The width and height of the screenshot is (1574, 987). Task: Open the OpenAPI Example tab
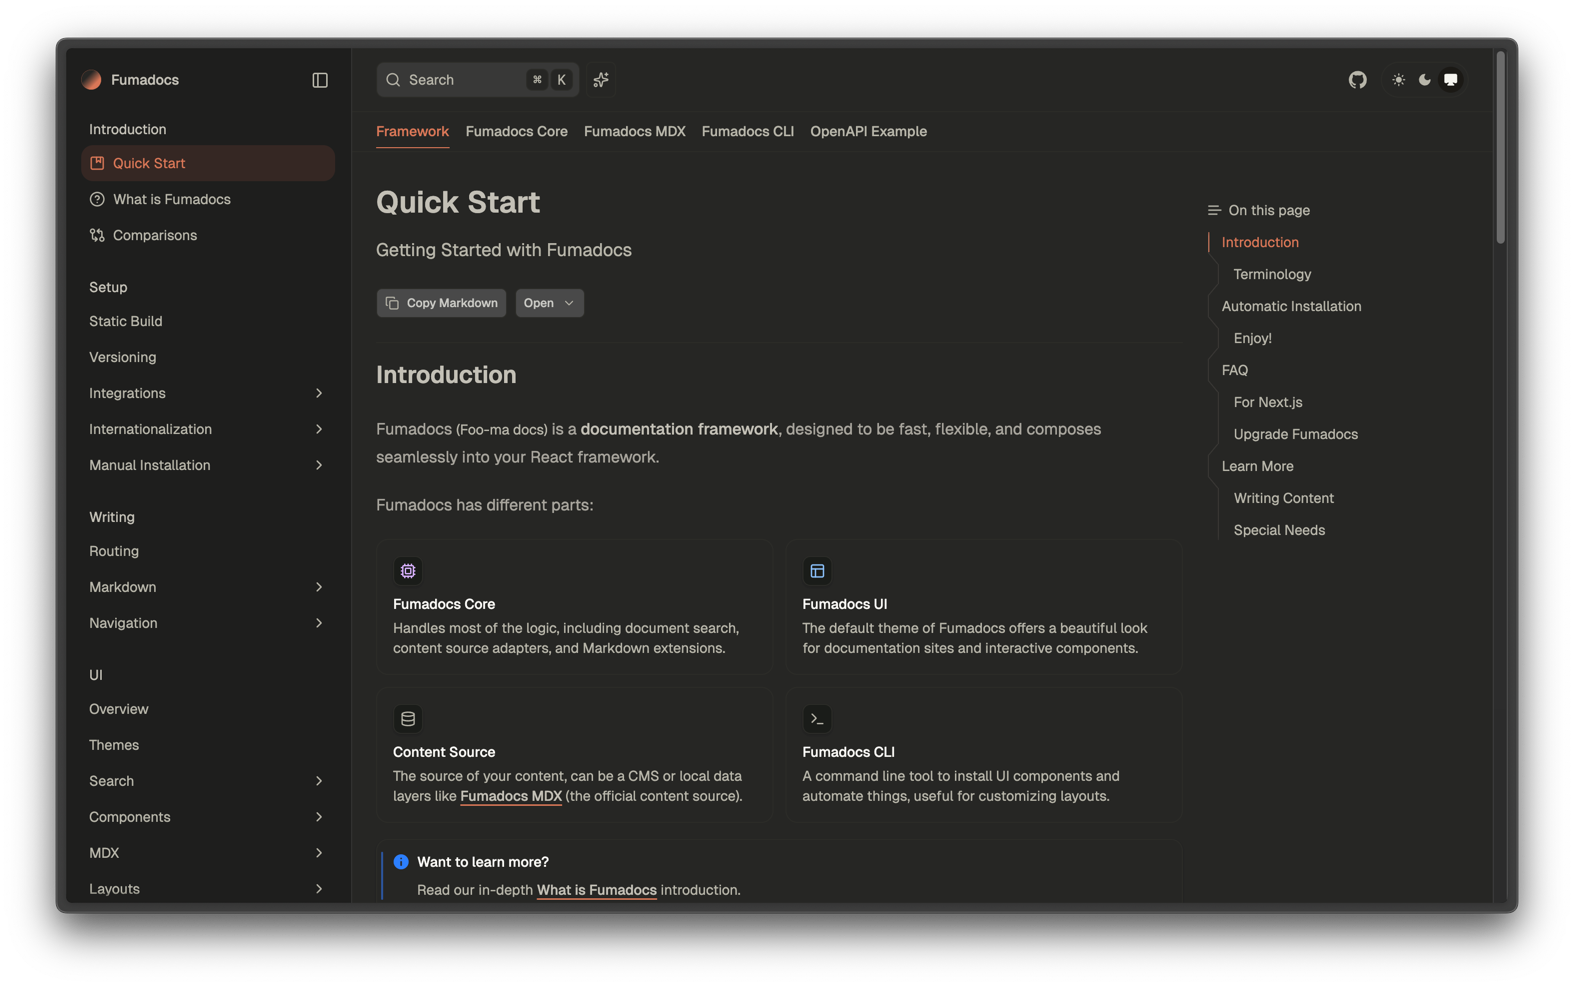click(x=868, y=131)
